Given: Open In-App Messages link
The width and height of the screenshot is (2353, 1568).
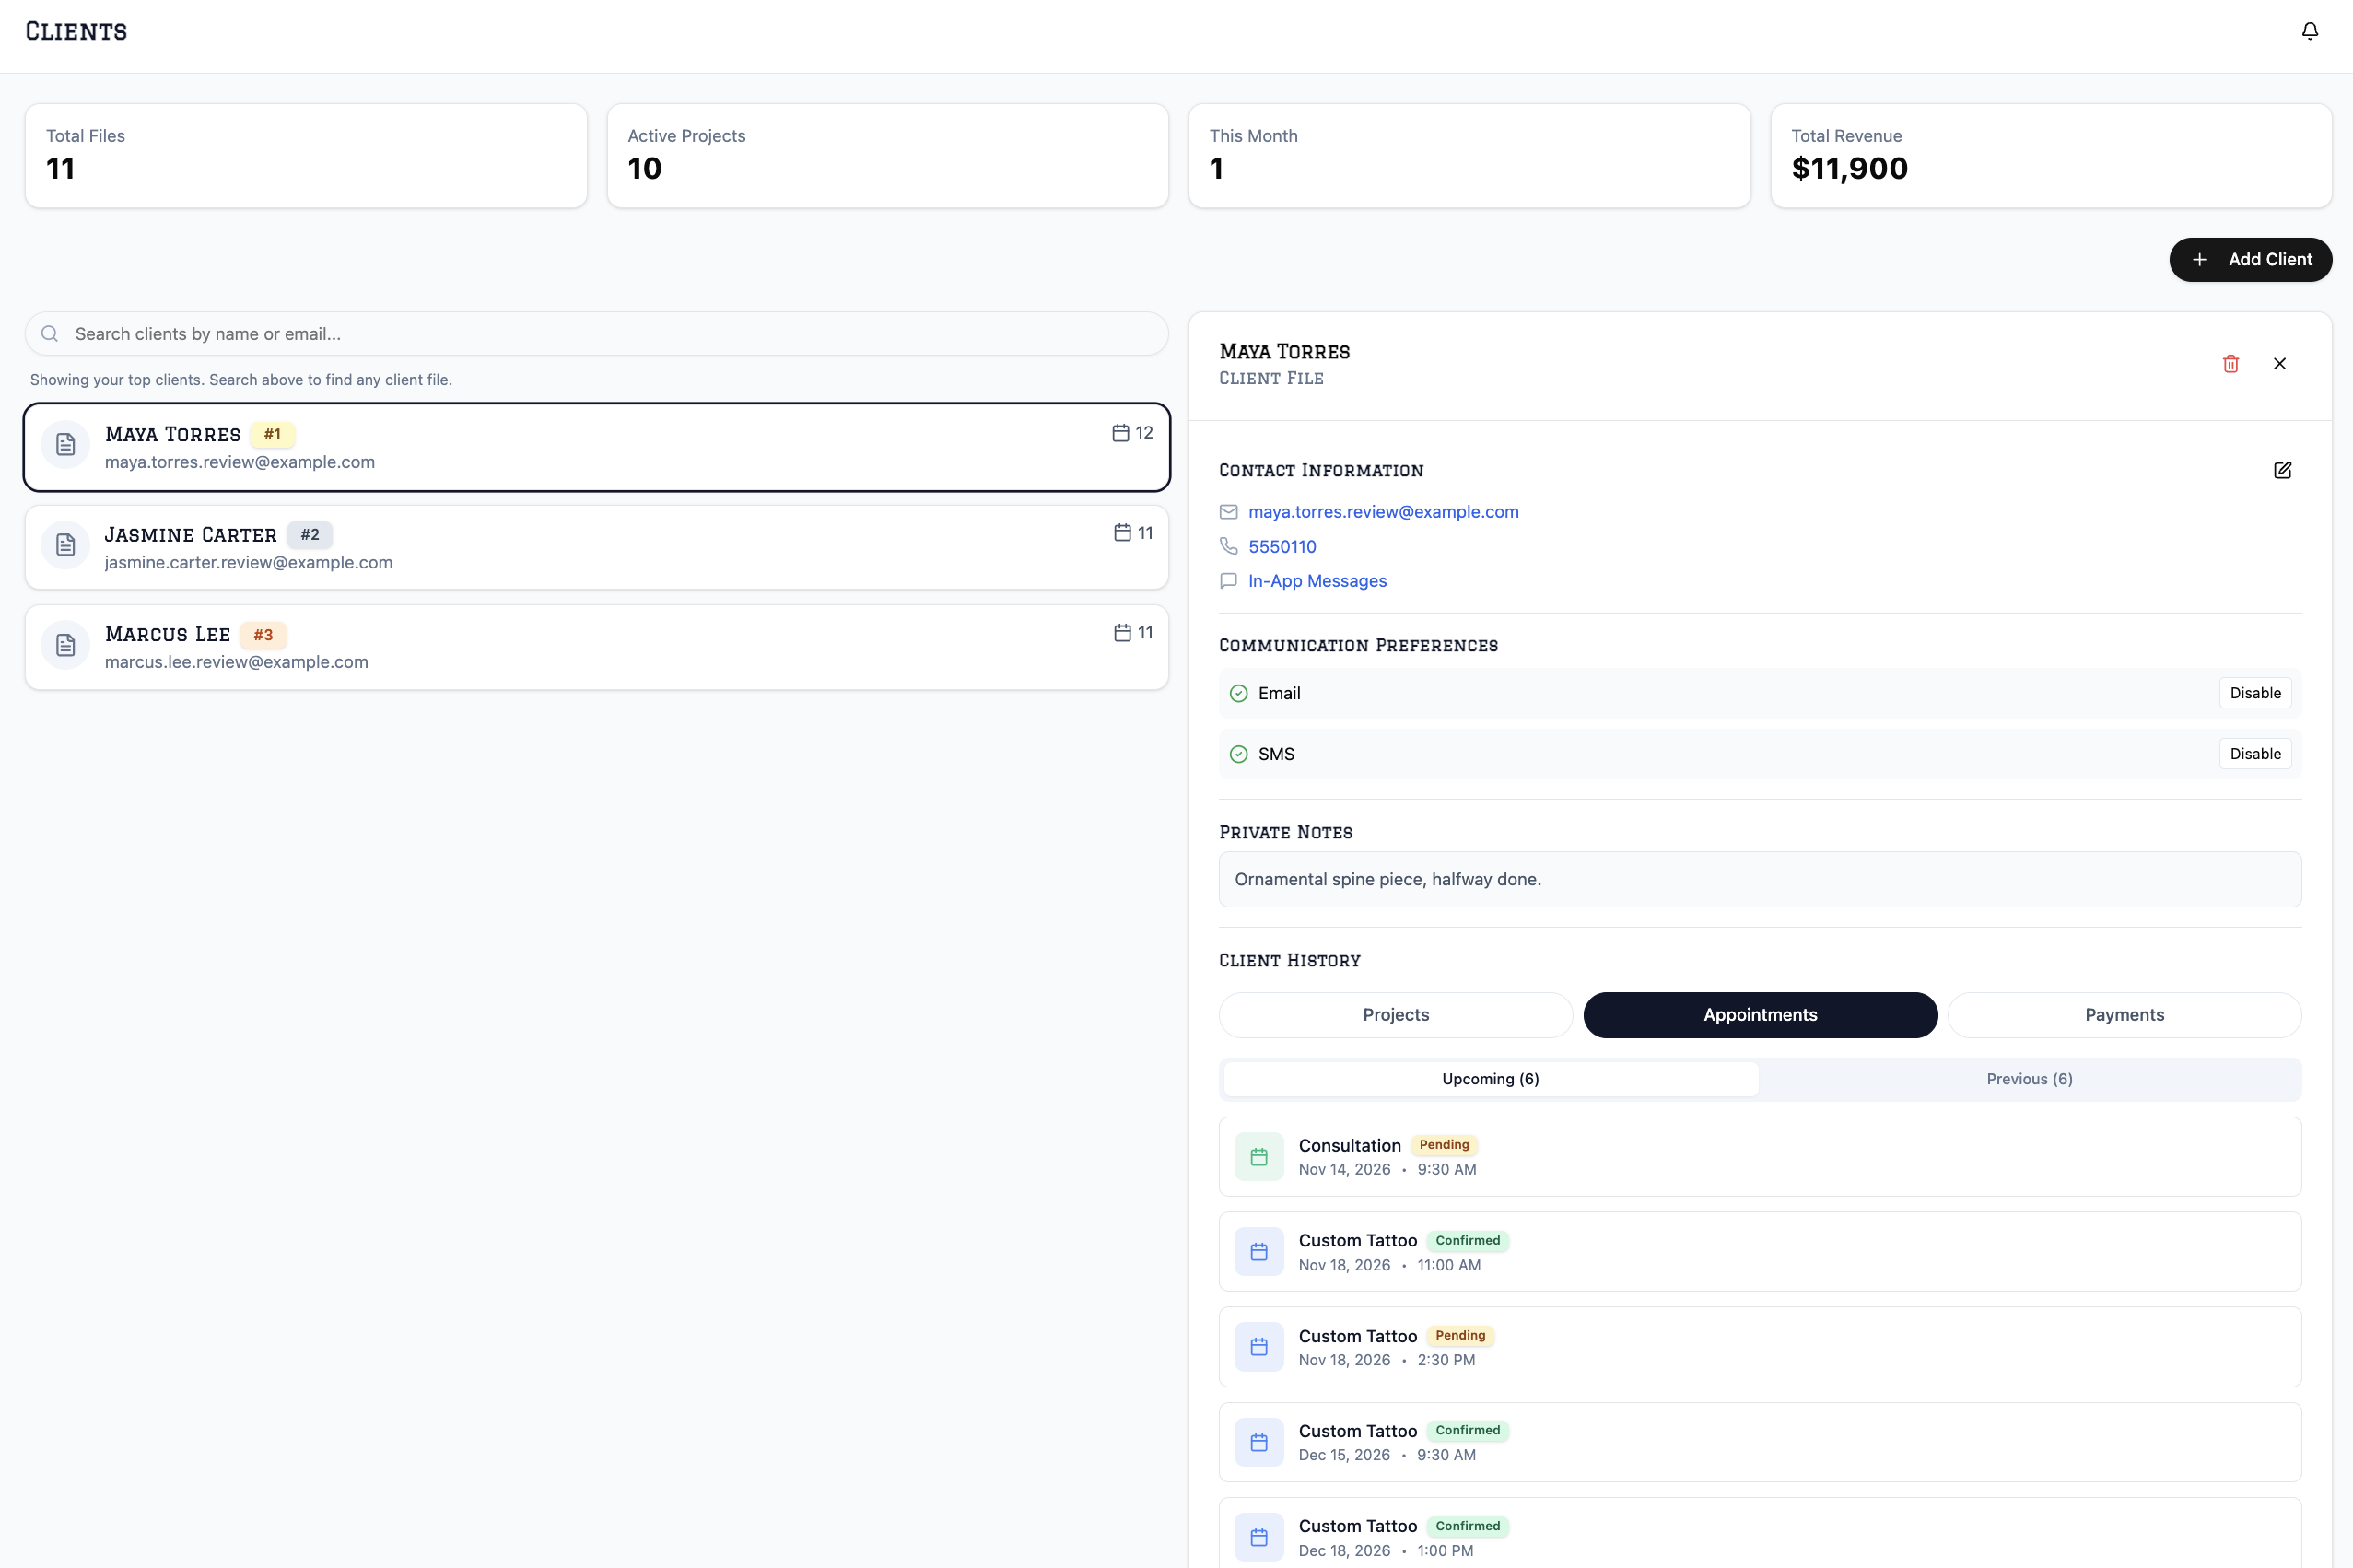Looking at the screenshot, I should (x=1317, y=581).
